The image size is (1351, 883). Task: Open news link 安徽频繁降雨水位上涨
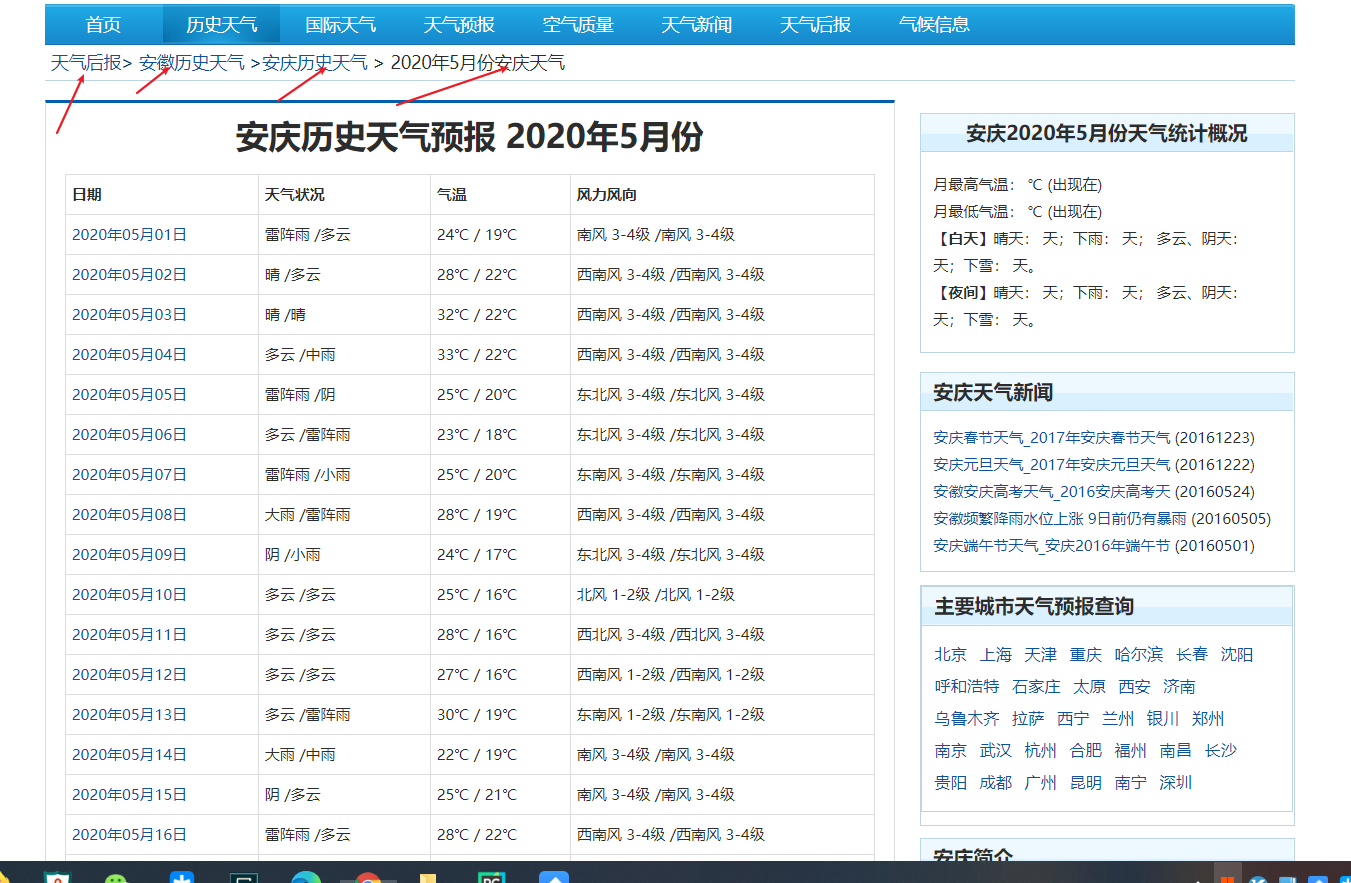coord(1060,519)
